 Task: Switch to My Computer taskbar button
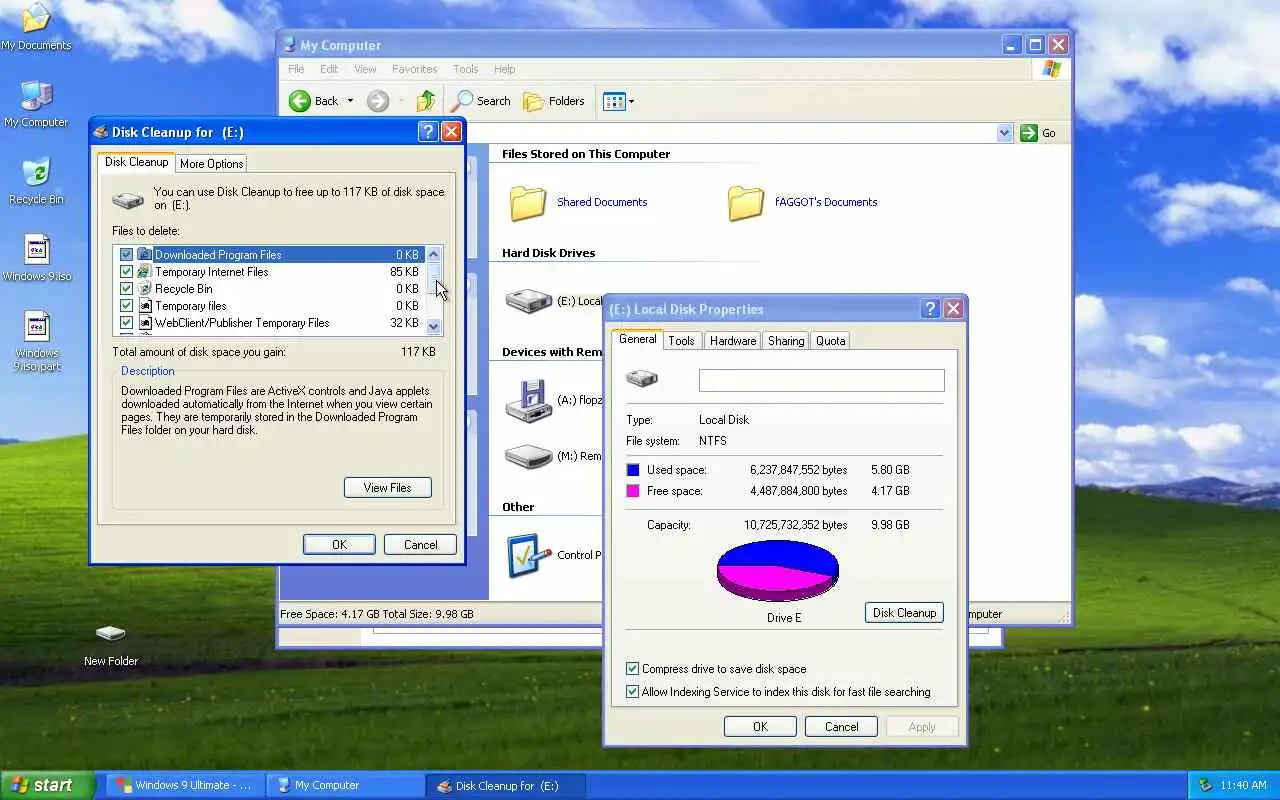[346, 785]
